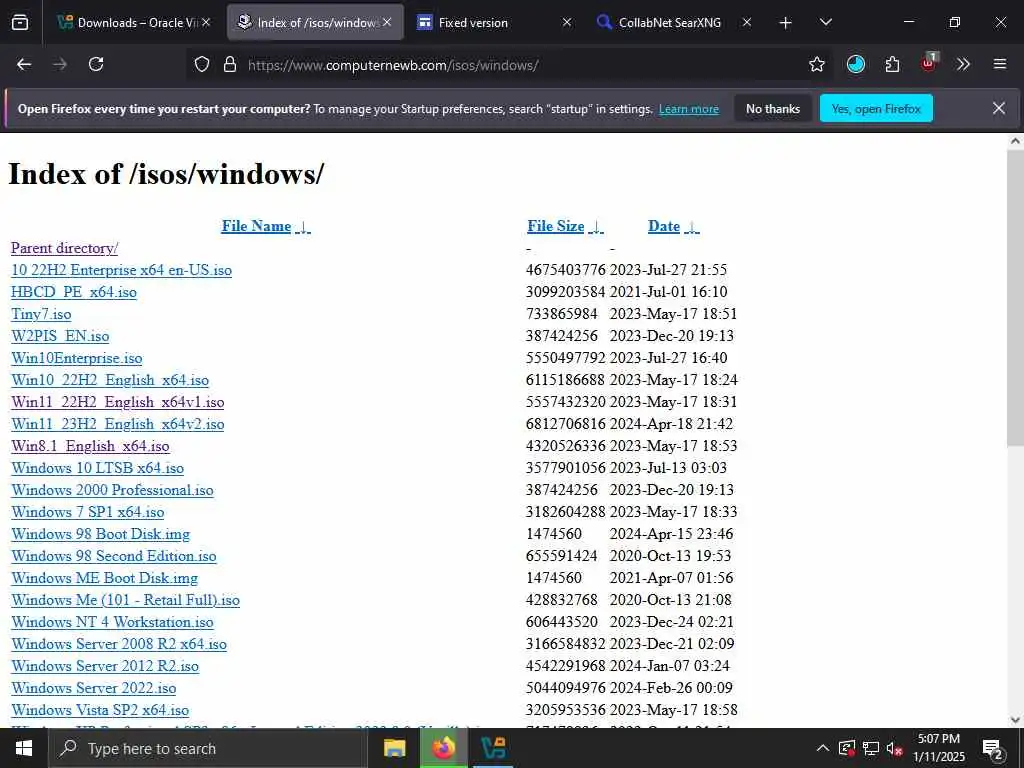This screenshot has height=768, width=1024.
Task: Download Win11_23H2_English_x64v2.iso
Action: [118, 424]
